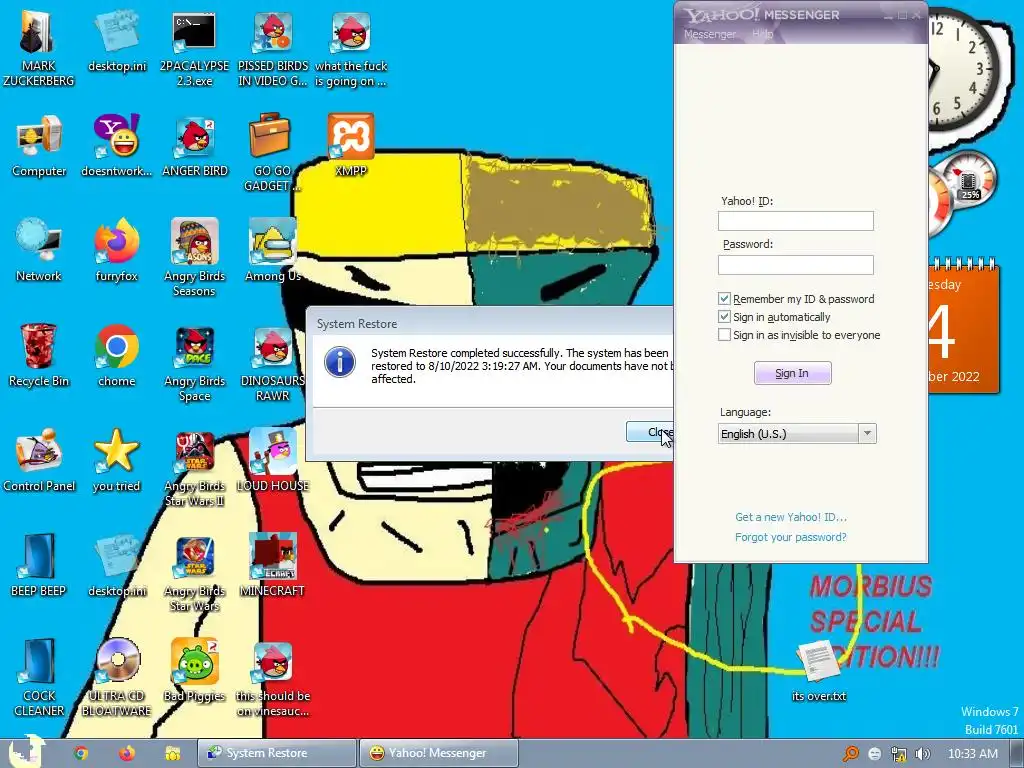Close the System Restore dialog with Close button

click(650, 432)
